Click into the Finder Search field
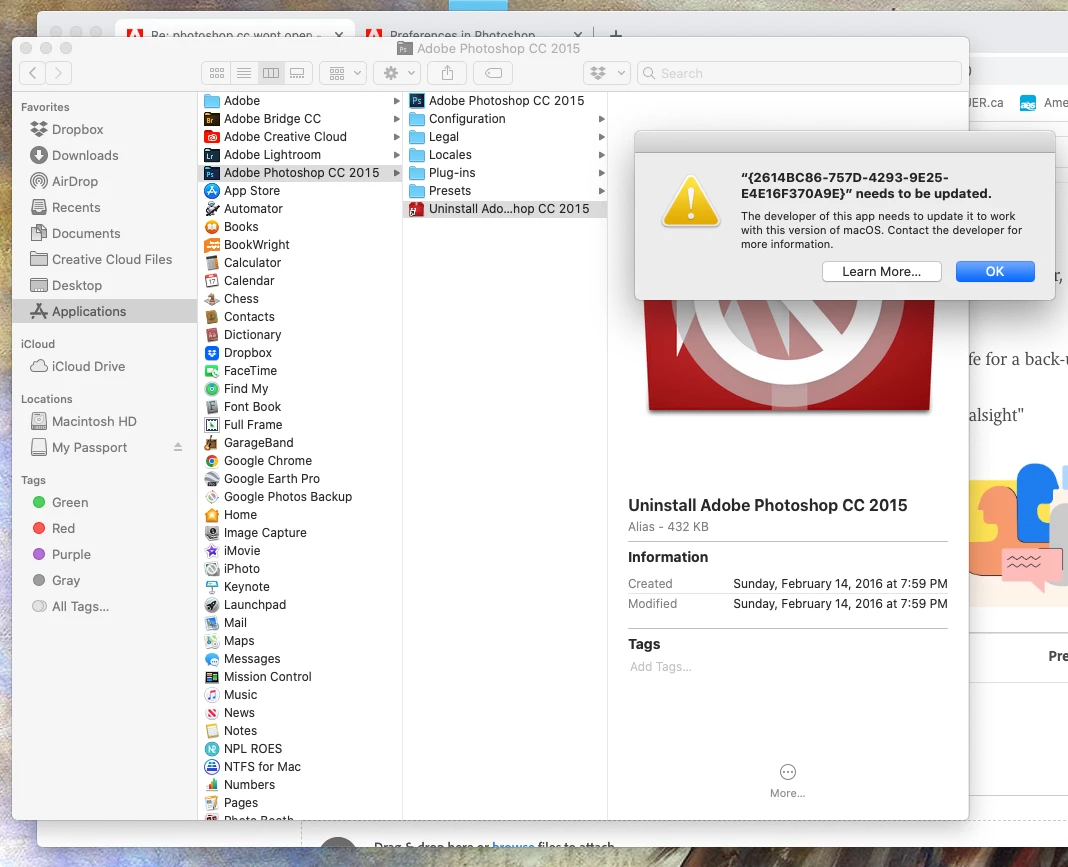This screenshot has width=1068, height=867. pos(799,73)
